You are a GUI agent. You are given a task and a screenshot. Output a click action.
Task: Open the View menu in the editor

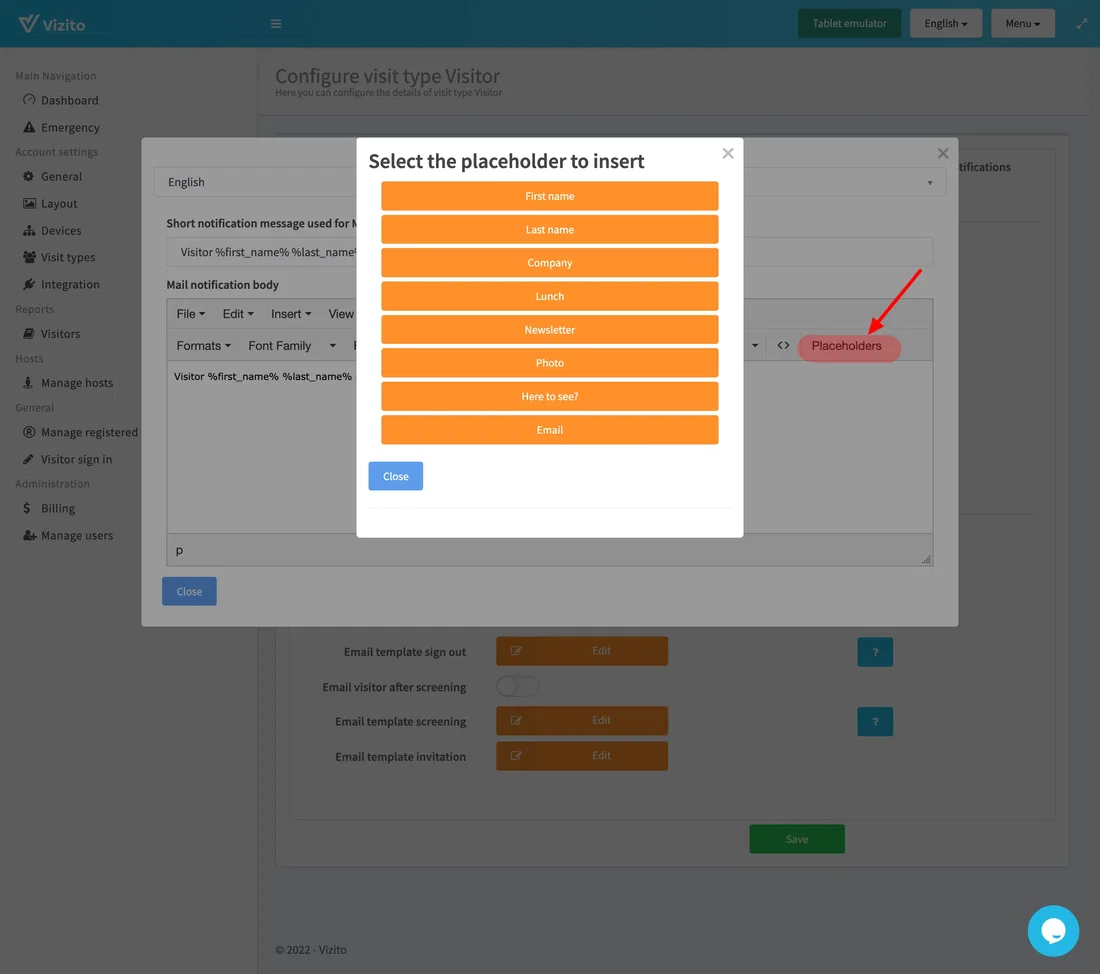[x=342, y=313]
